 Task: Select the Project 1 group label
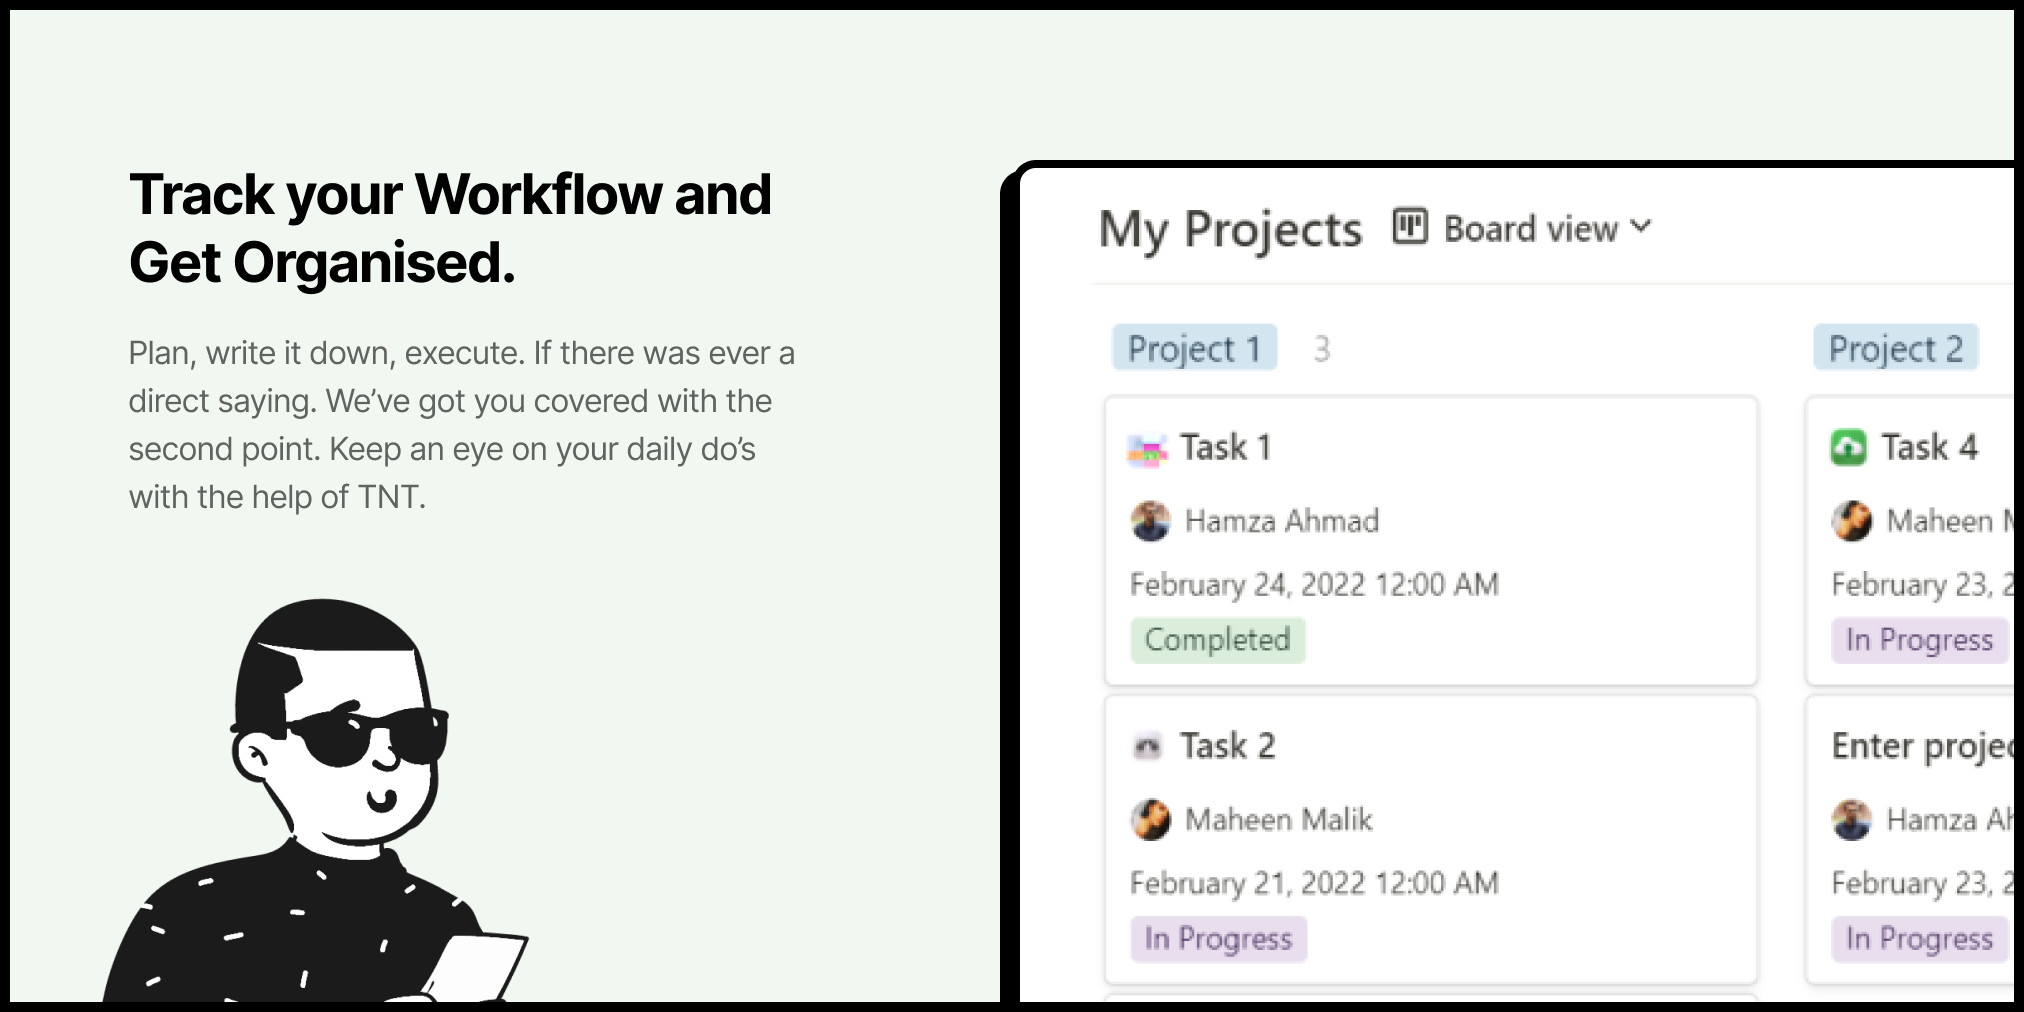coord(1195,348)
